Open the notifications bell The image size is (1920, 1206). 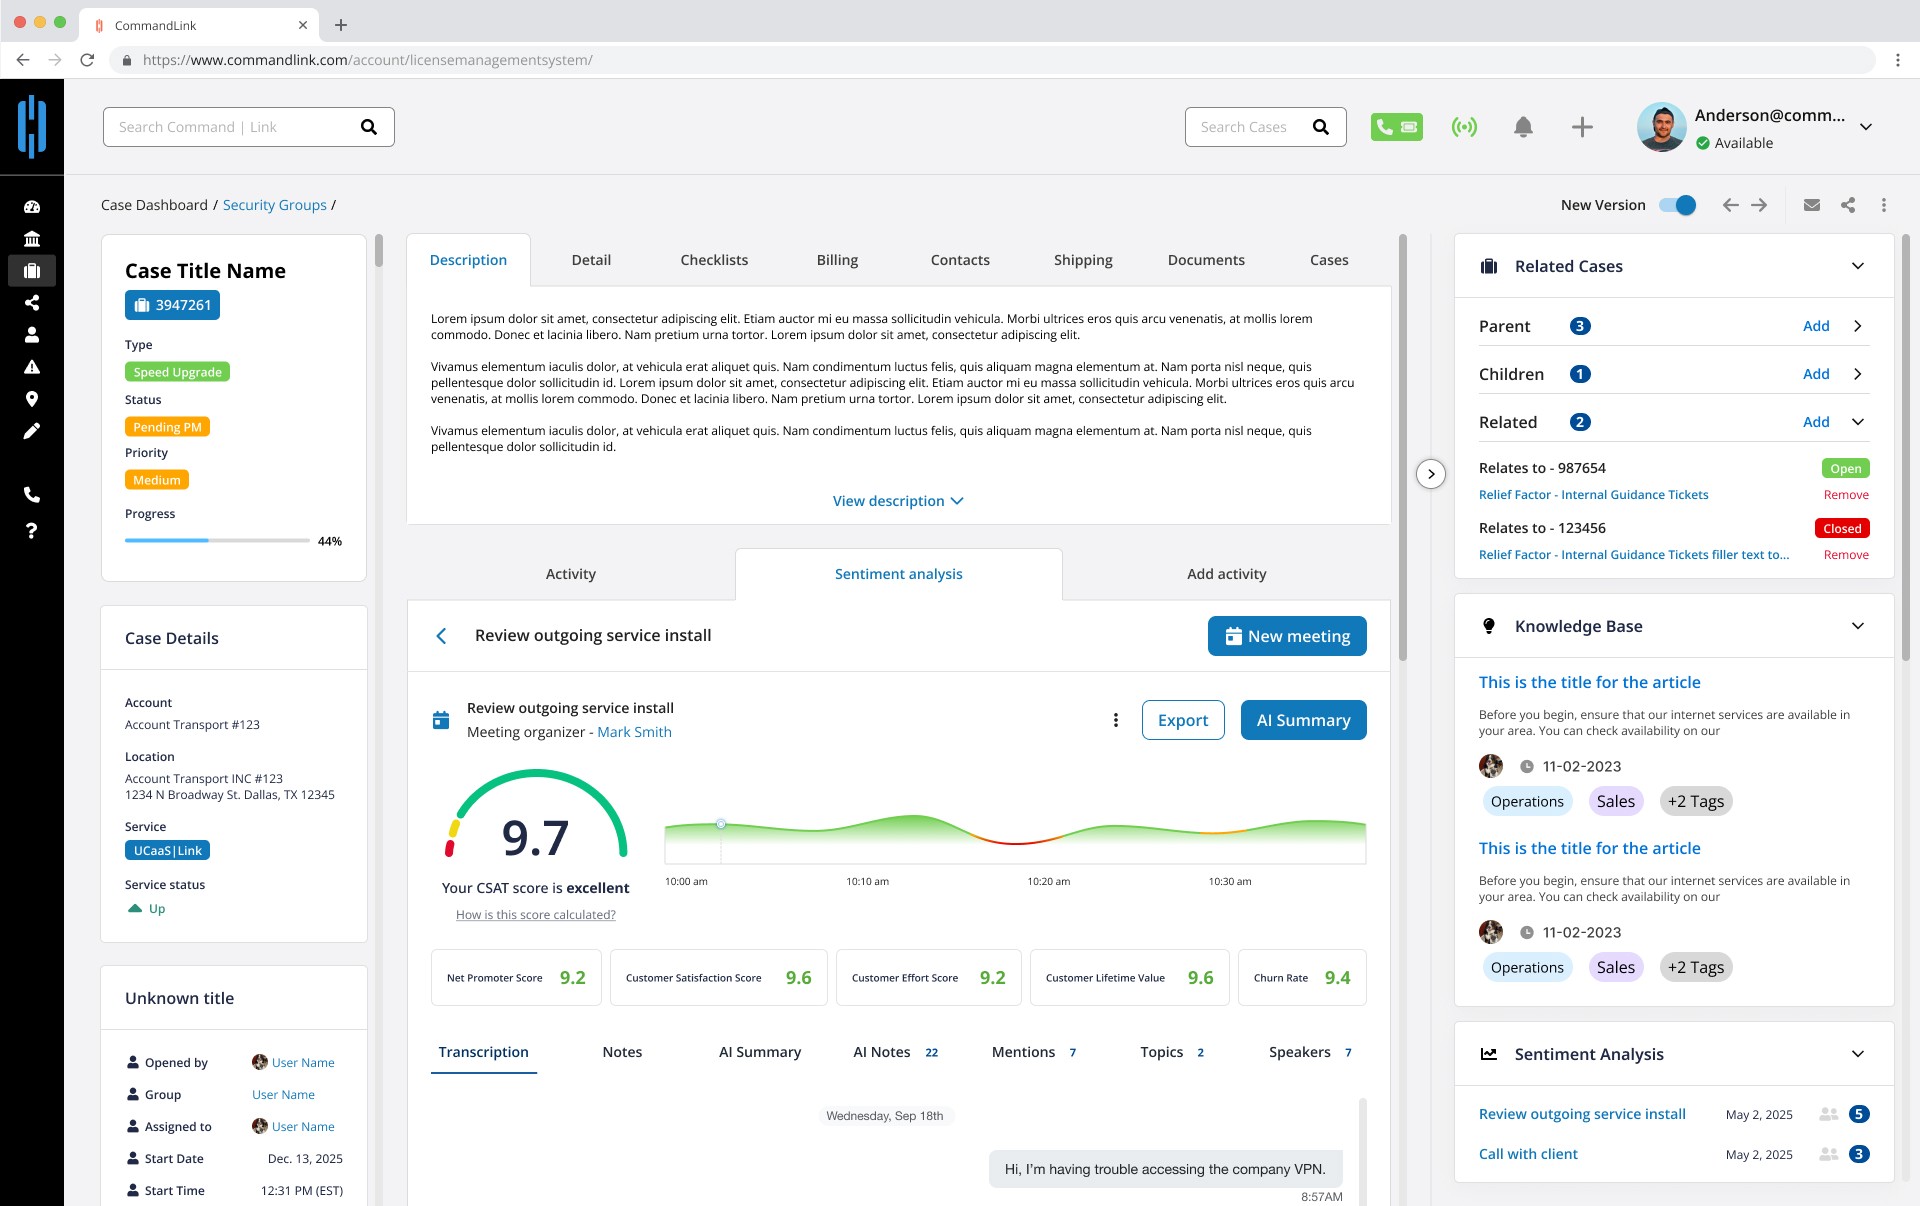(x=1523, y=127)
